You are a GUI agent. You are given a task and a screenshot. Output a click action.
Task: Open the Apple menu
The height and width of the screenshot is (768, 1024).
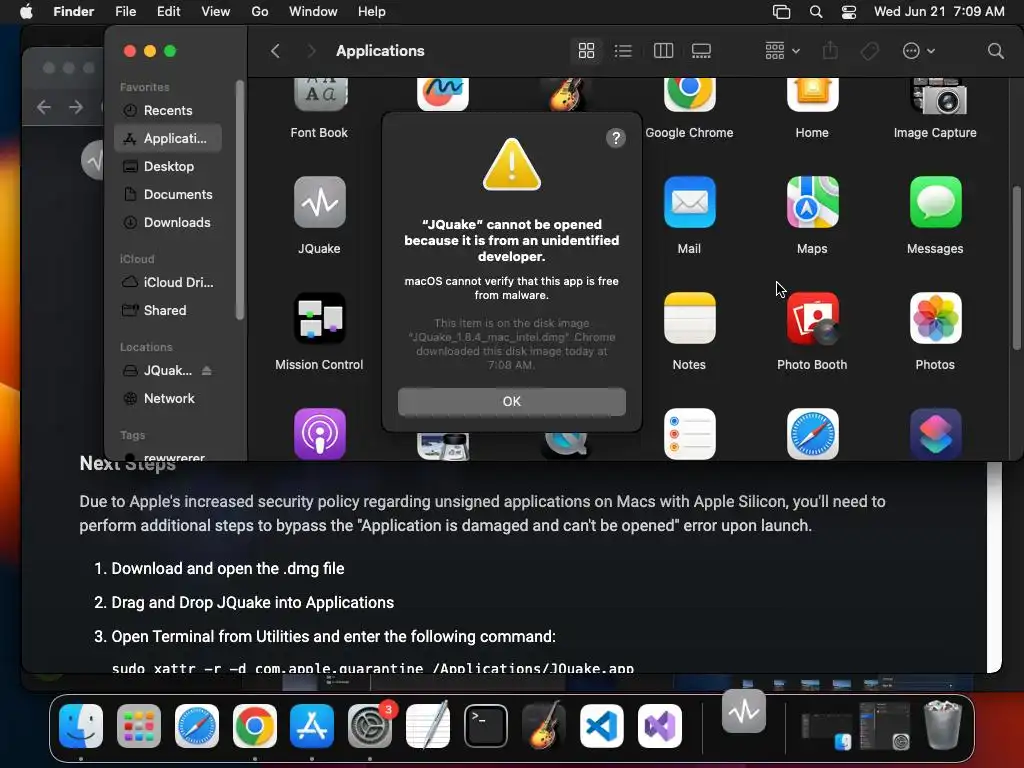(26, 12)
